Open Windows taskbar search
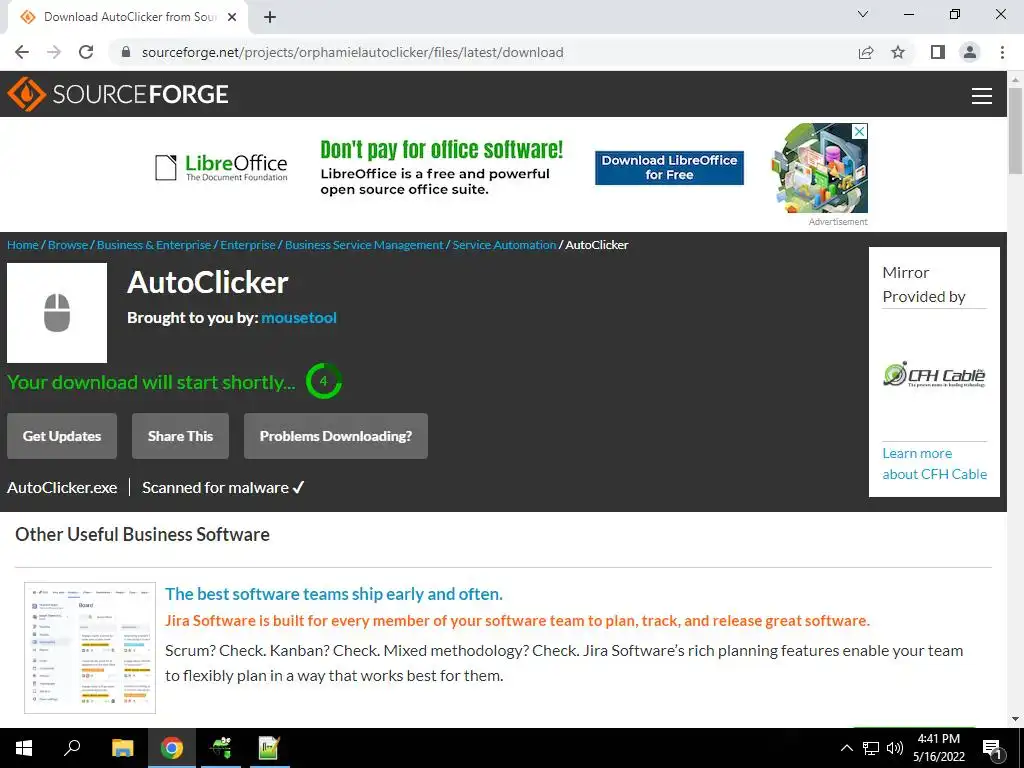 click(x=72, y=748)
